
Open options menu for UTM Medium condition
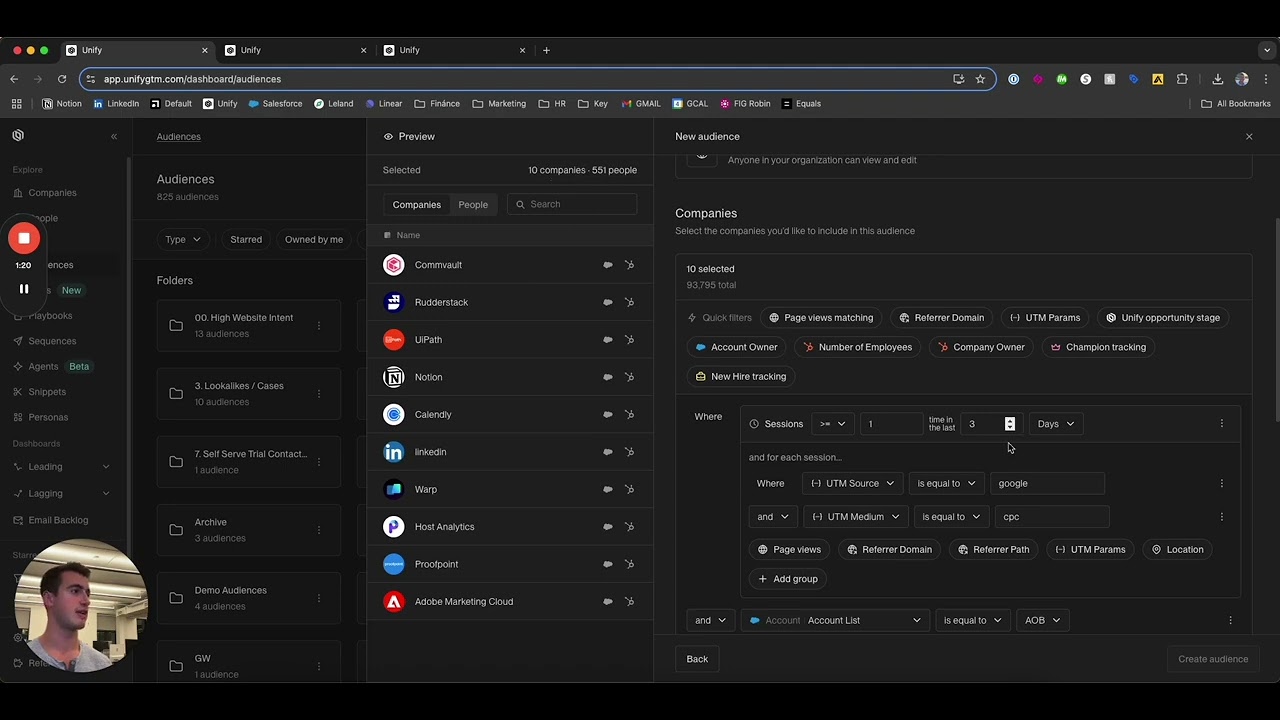1221,517
